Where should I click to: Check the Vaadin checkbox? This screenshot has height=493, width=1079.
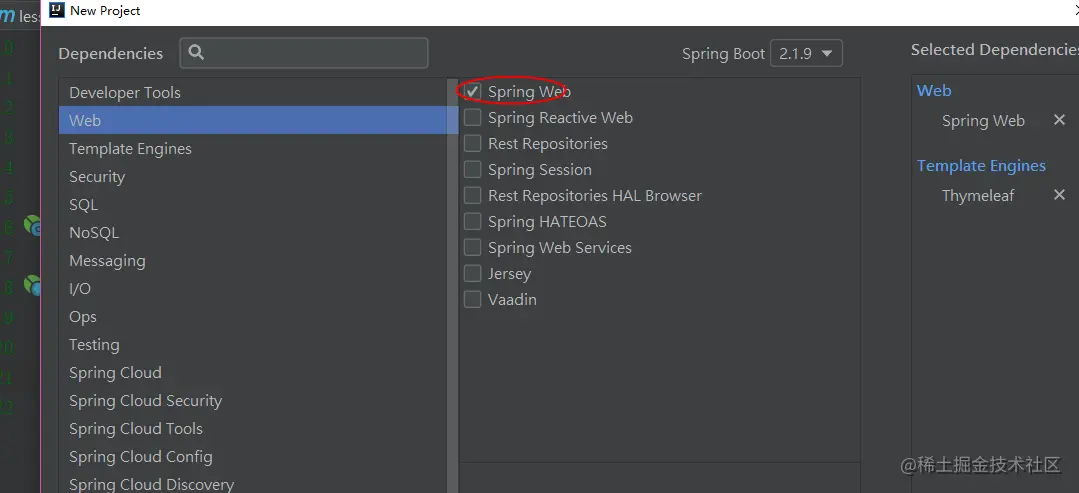(472, 300)
